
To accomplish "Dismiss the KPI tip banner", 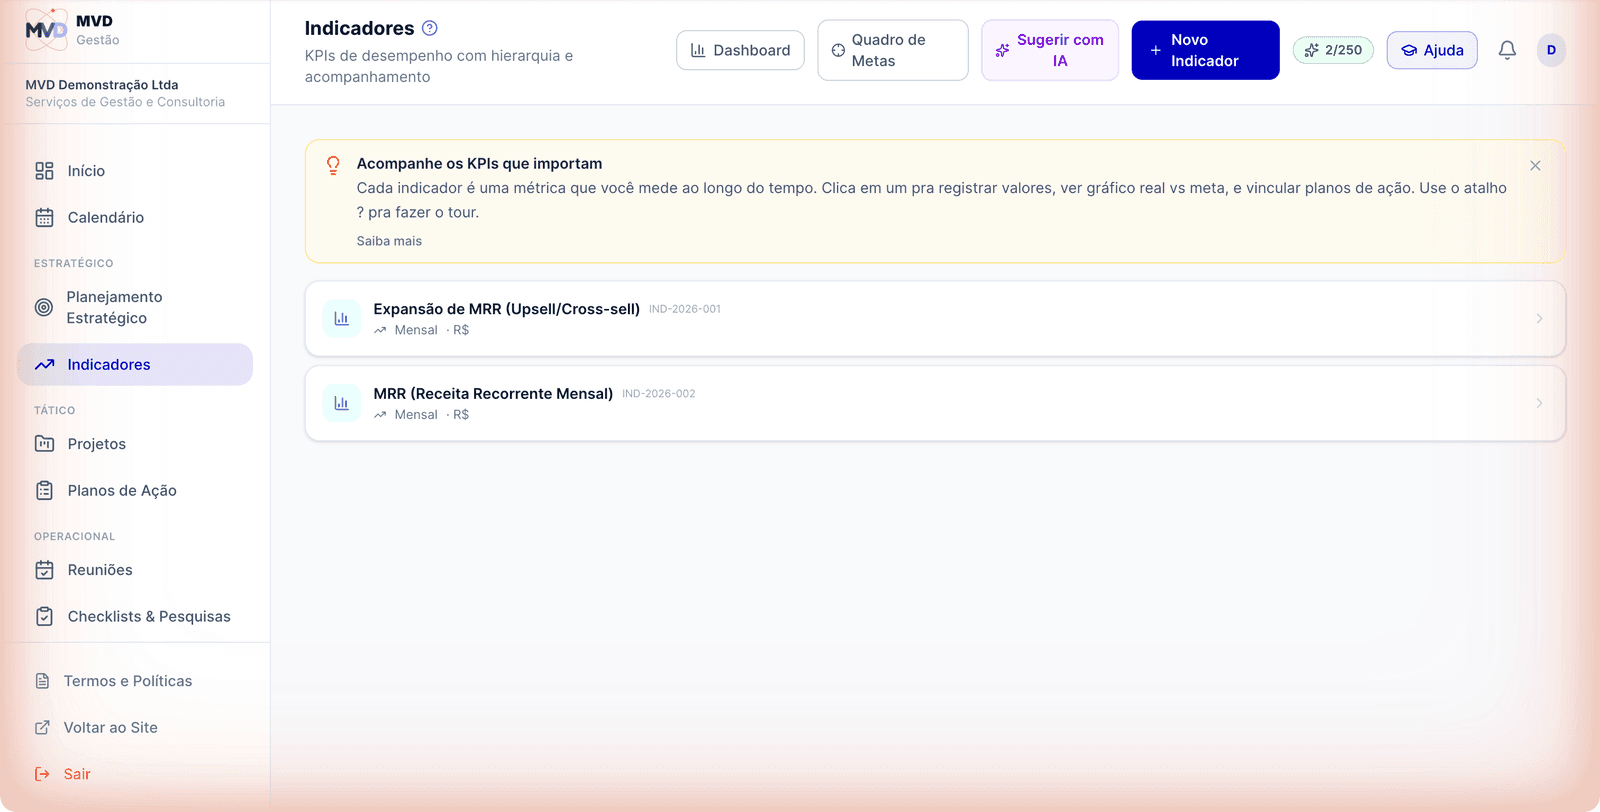I will pyautogui.click(x=1535, y=166).
